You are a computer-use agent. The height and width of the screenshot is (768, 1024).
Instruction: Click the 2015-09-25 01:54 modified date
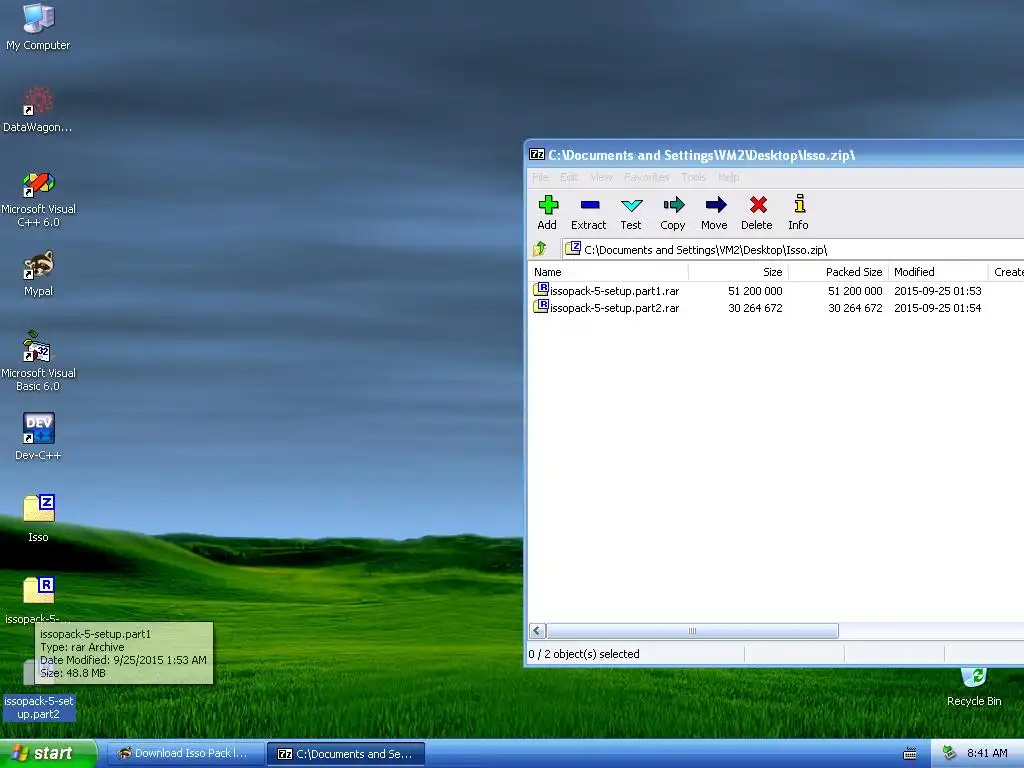[x=938, y=308]
